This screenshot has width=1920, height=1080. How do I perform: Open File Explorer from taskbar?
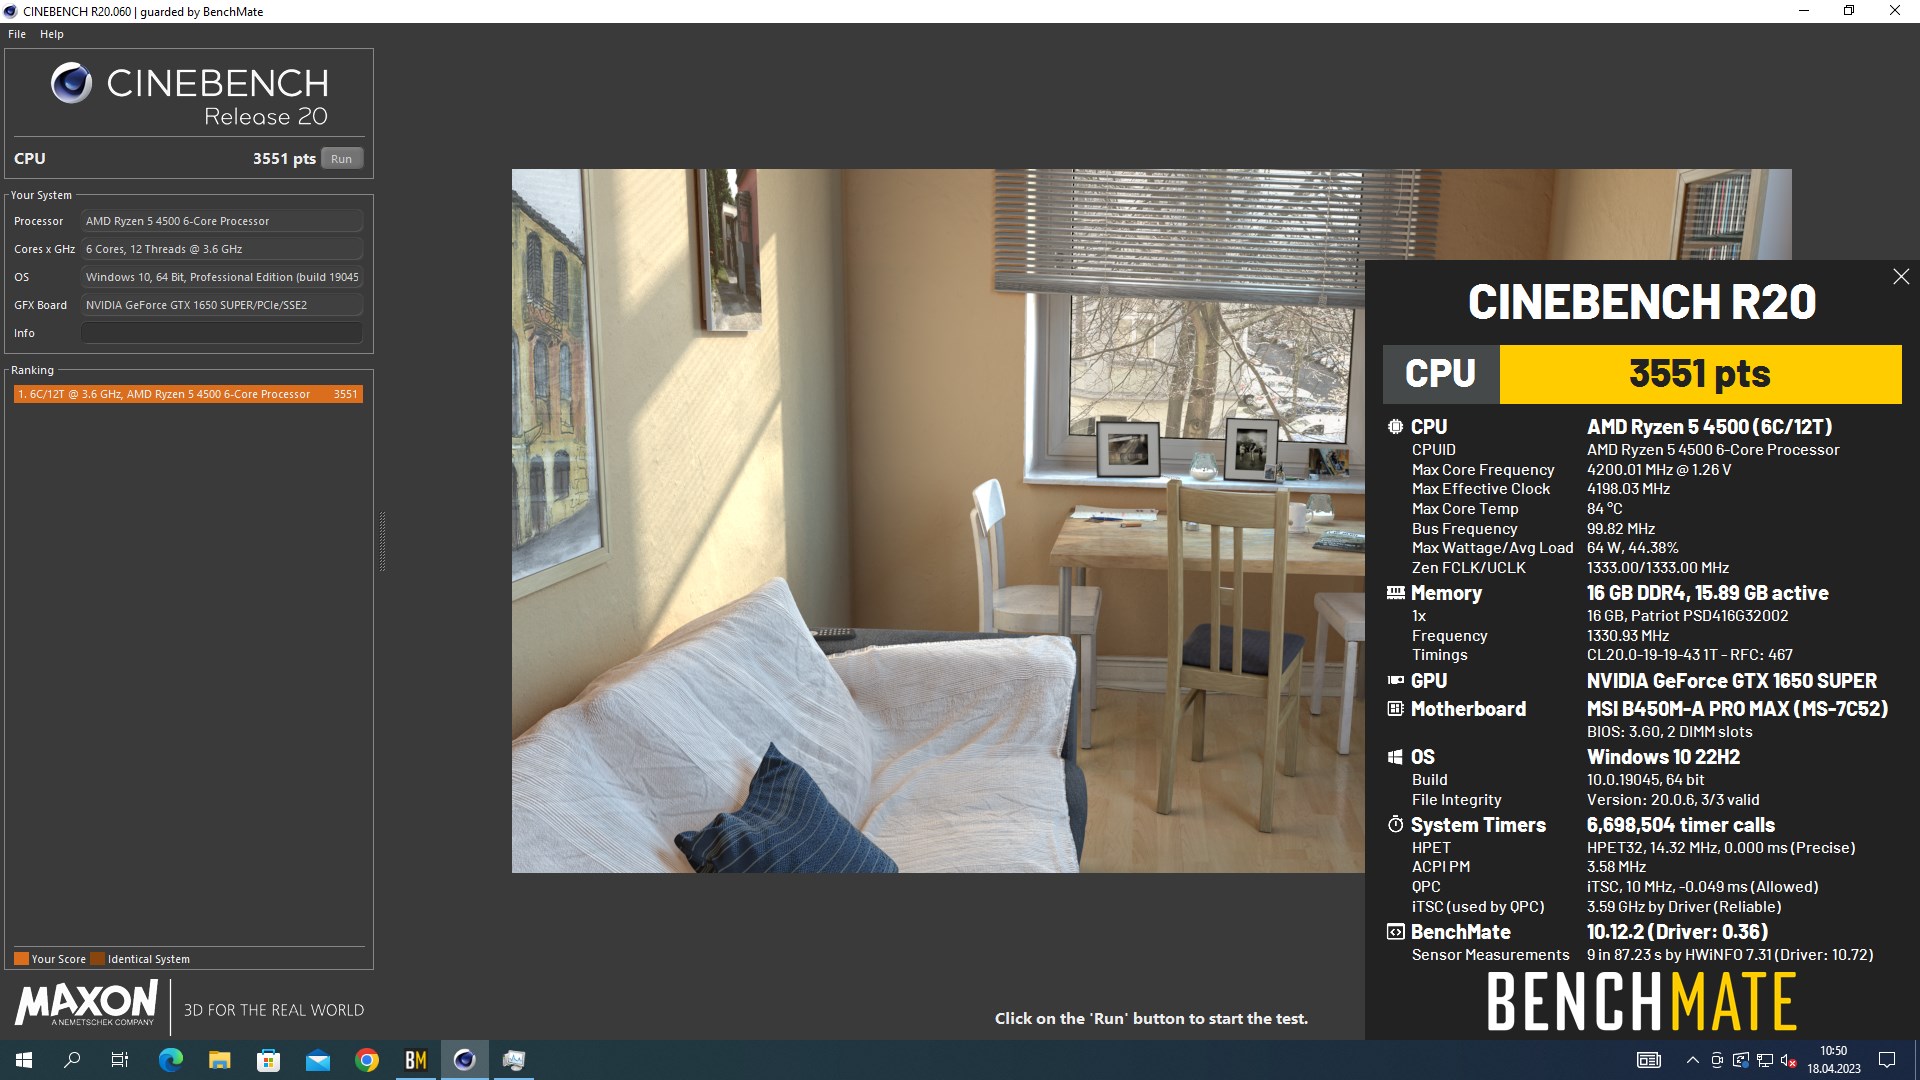[x=220, y=1060]
